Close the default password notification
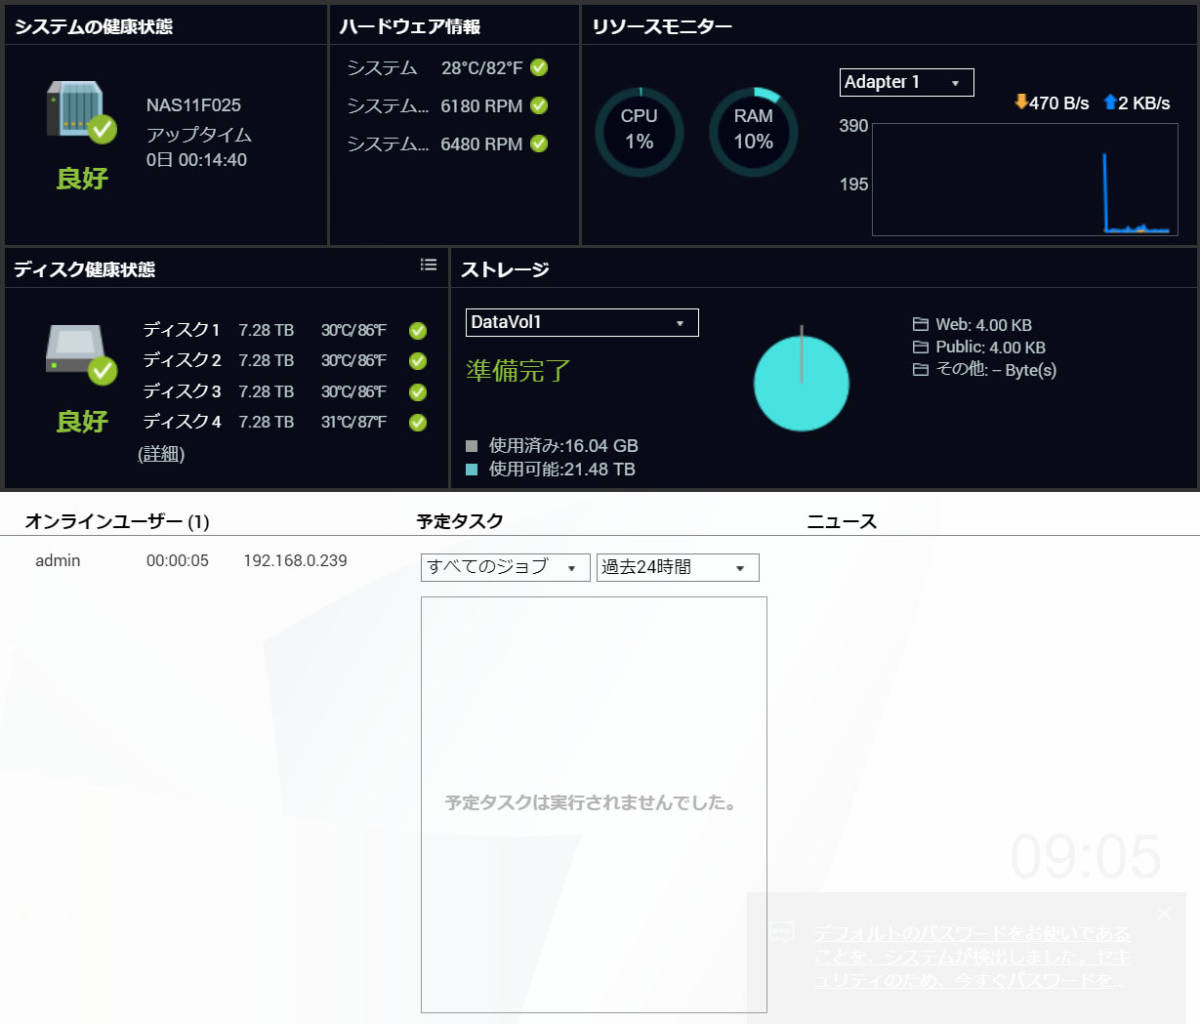 (x=1164, y=913)
